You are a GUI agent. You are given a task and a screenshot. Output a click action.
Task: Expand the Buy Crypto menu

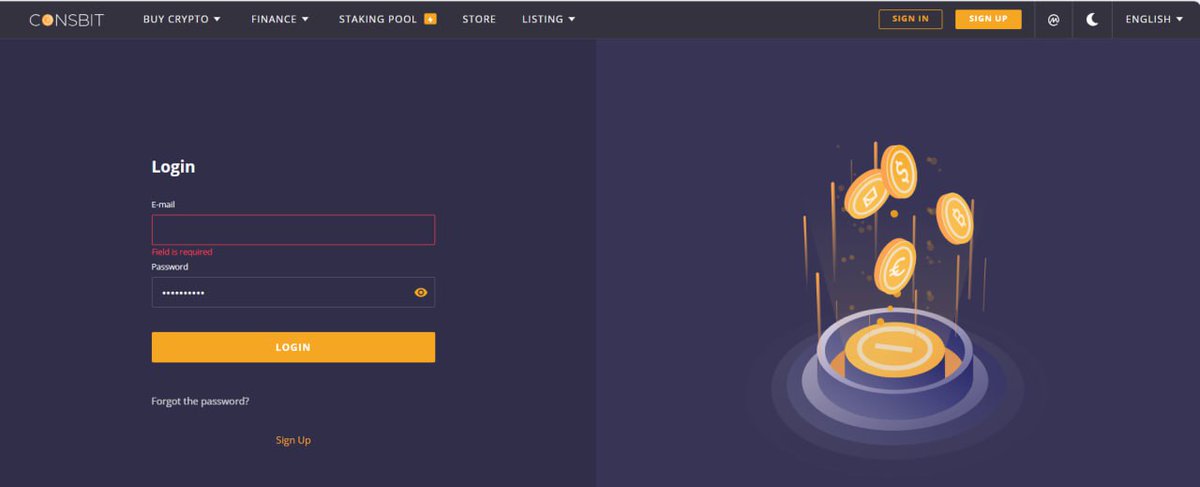pyautogui.click(x=181, y=19)
